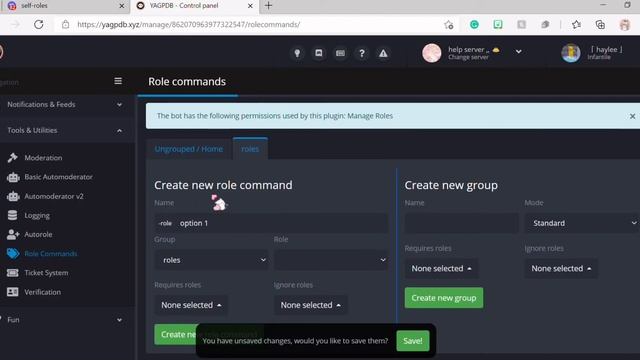View site info via the lock icon
640x360 pixels.
(x=65, y=24)
